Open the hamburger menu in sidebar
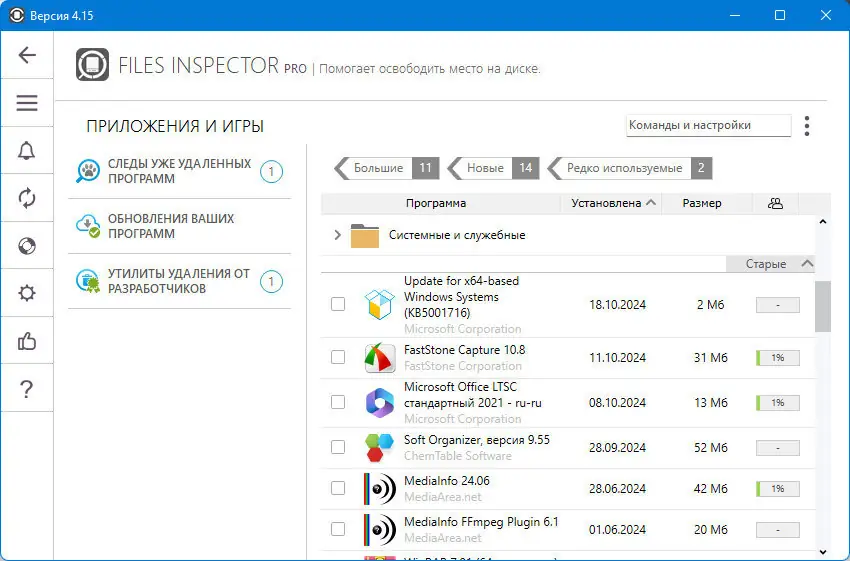This screenshot has height=561, width=850. tap(27, 103)
